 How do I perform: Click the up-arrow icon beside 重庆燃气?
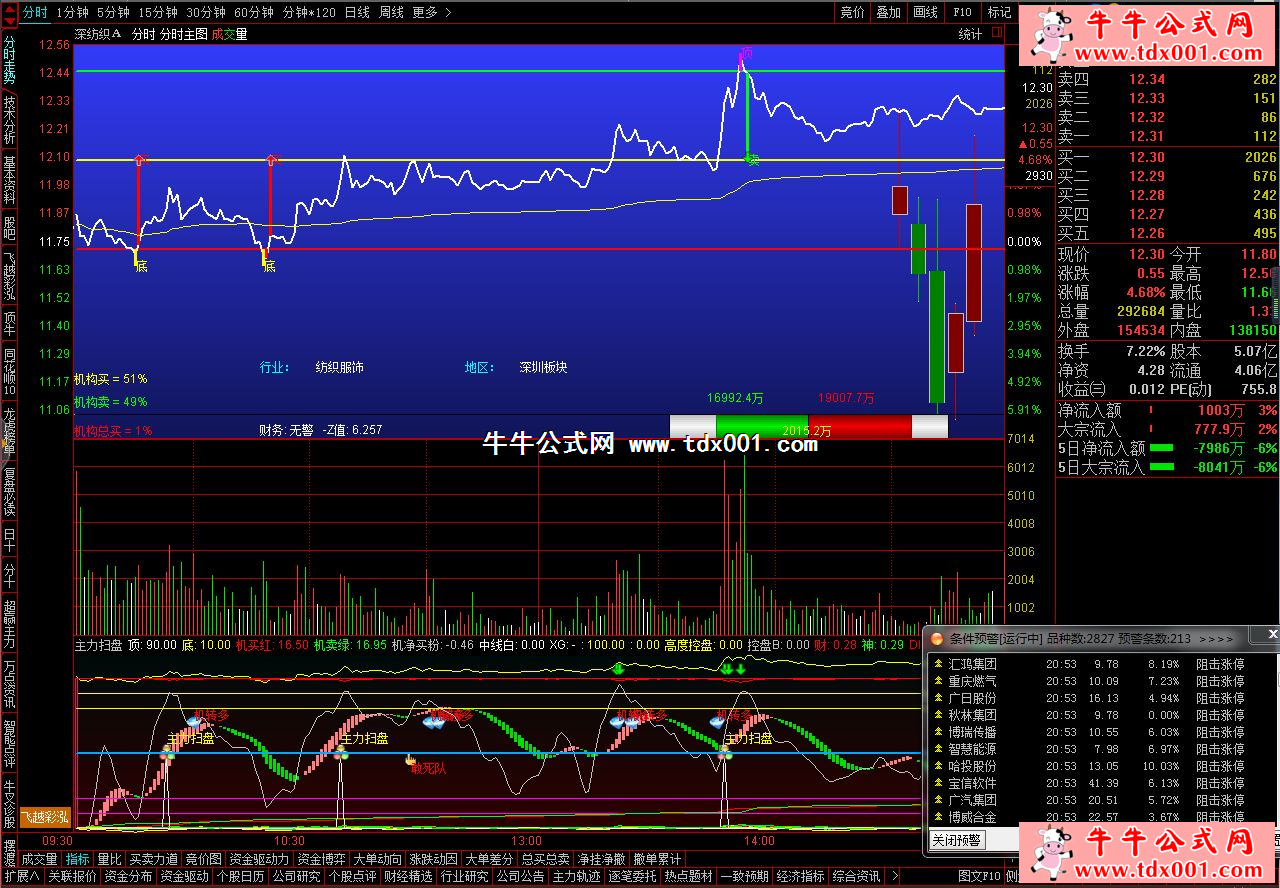(x=937, y=681)
